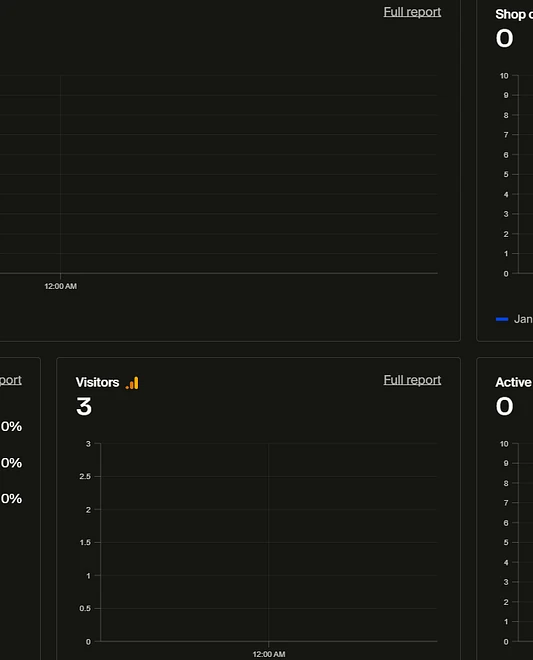This screenshot has height=660, width=533.
Task: Select the Active card heading
Action: (x=514, y=382)
